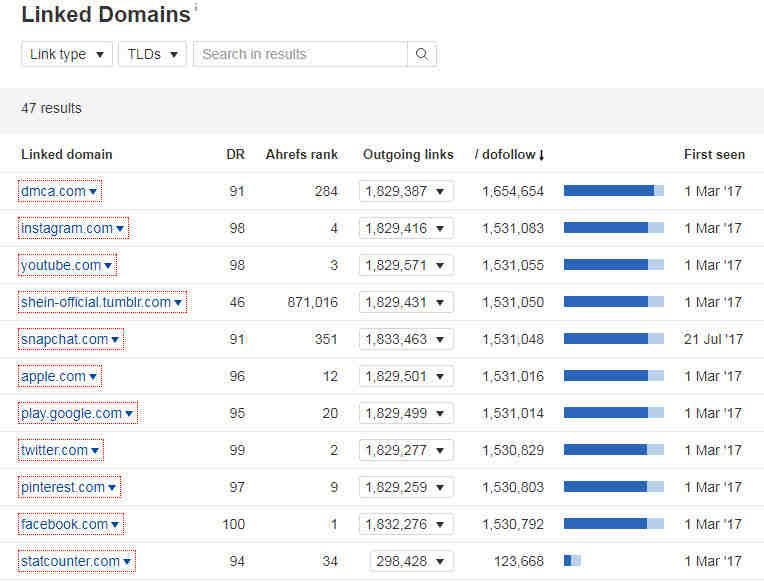The image size is (764, 582).
Task: Click dofollow value 1,530,829
Action: click(x=513, y=450)
